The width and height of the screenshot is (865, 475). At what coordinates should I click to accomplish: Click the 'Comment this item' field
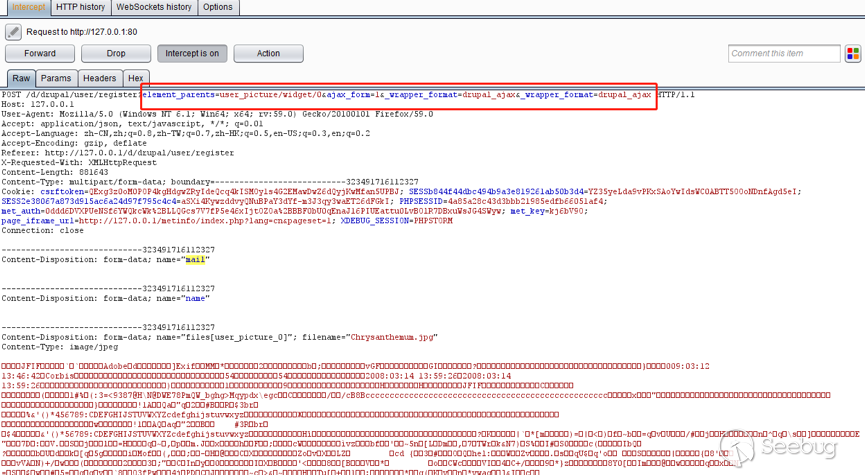pos(784,53)
